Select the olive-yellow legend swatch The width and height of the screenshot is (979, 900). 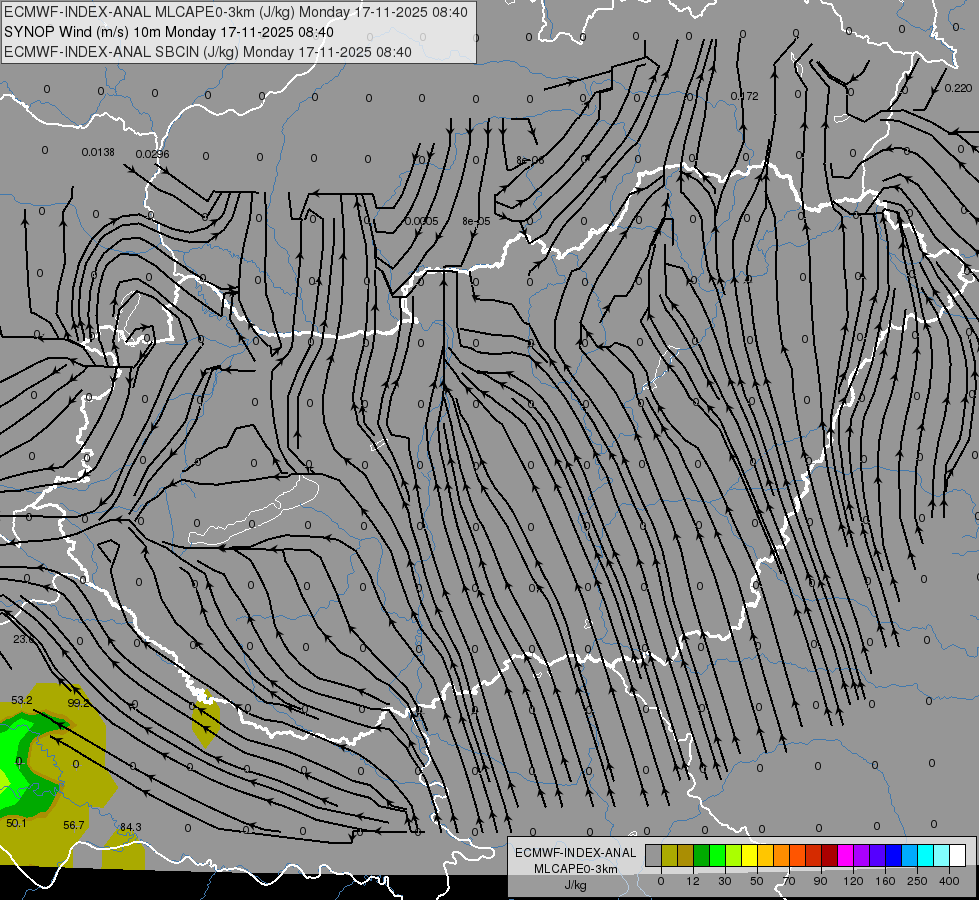pyautogui.click(x=669, y=855)
